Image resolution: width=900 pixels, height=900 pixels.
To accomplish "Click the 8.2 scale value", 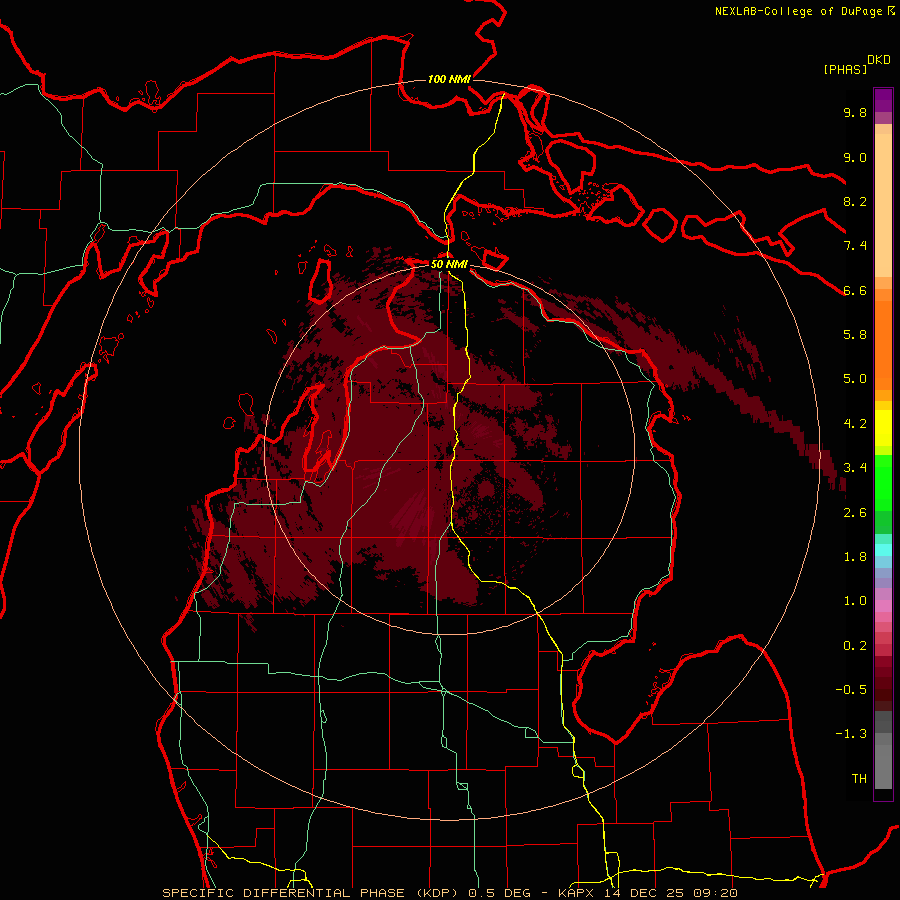I will click(855, 201).
